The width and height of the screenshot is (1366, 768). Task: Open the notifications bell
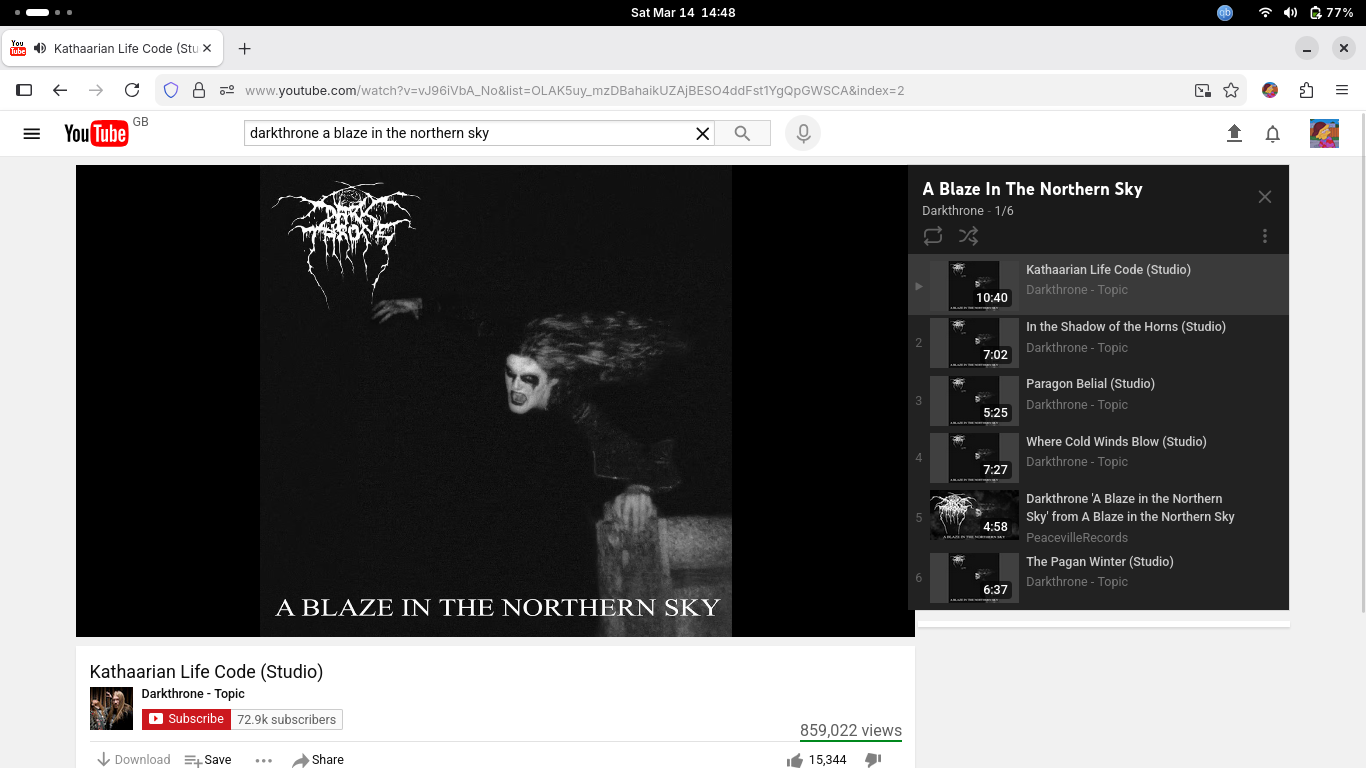point(1272,133)
